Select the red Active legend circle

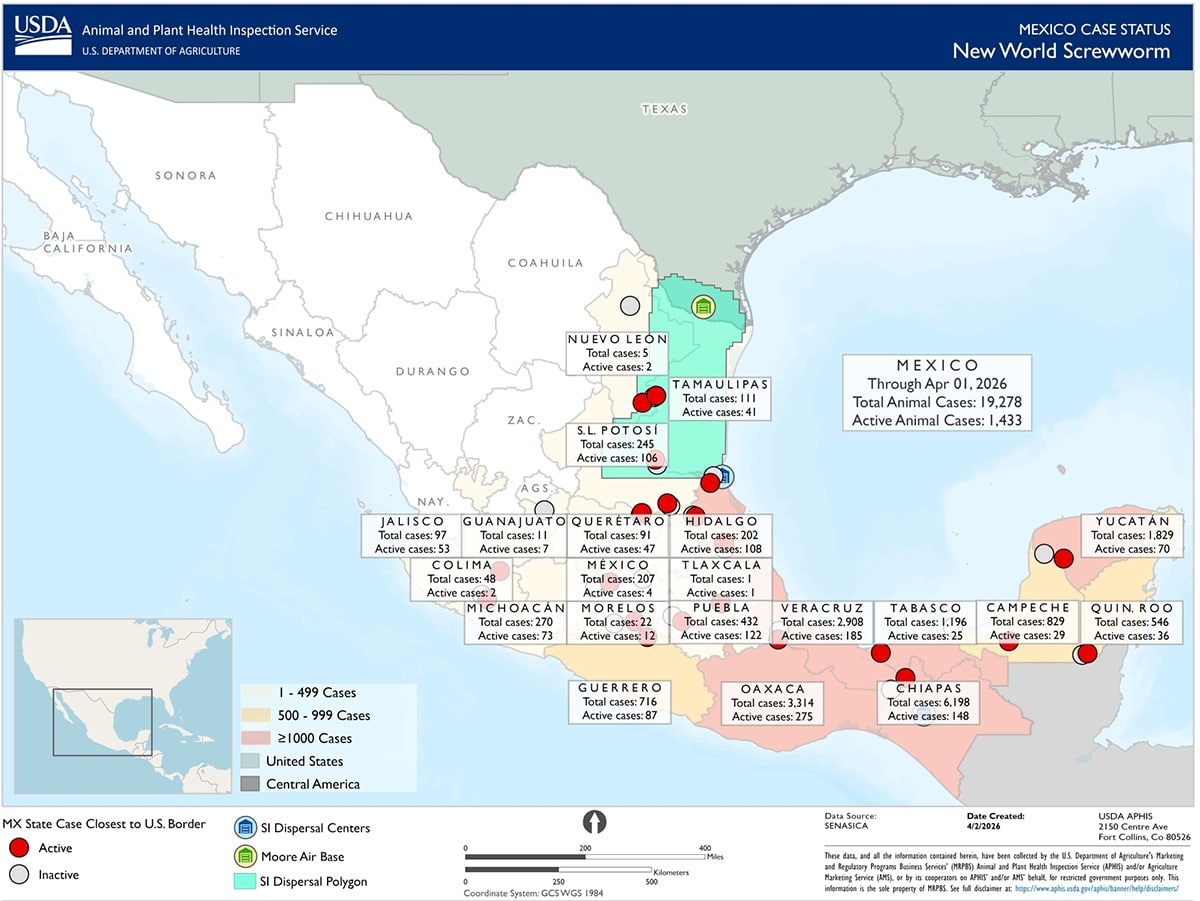[x=17, y=848]
